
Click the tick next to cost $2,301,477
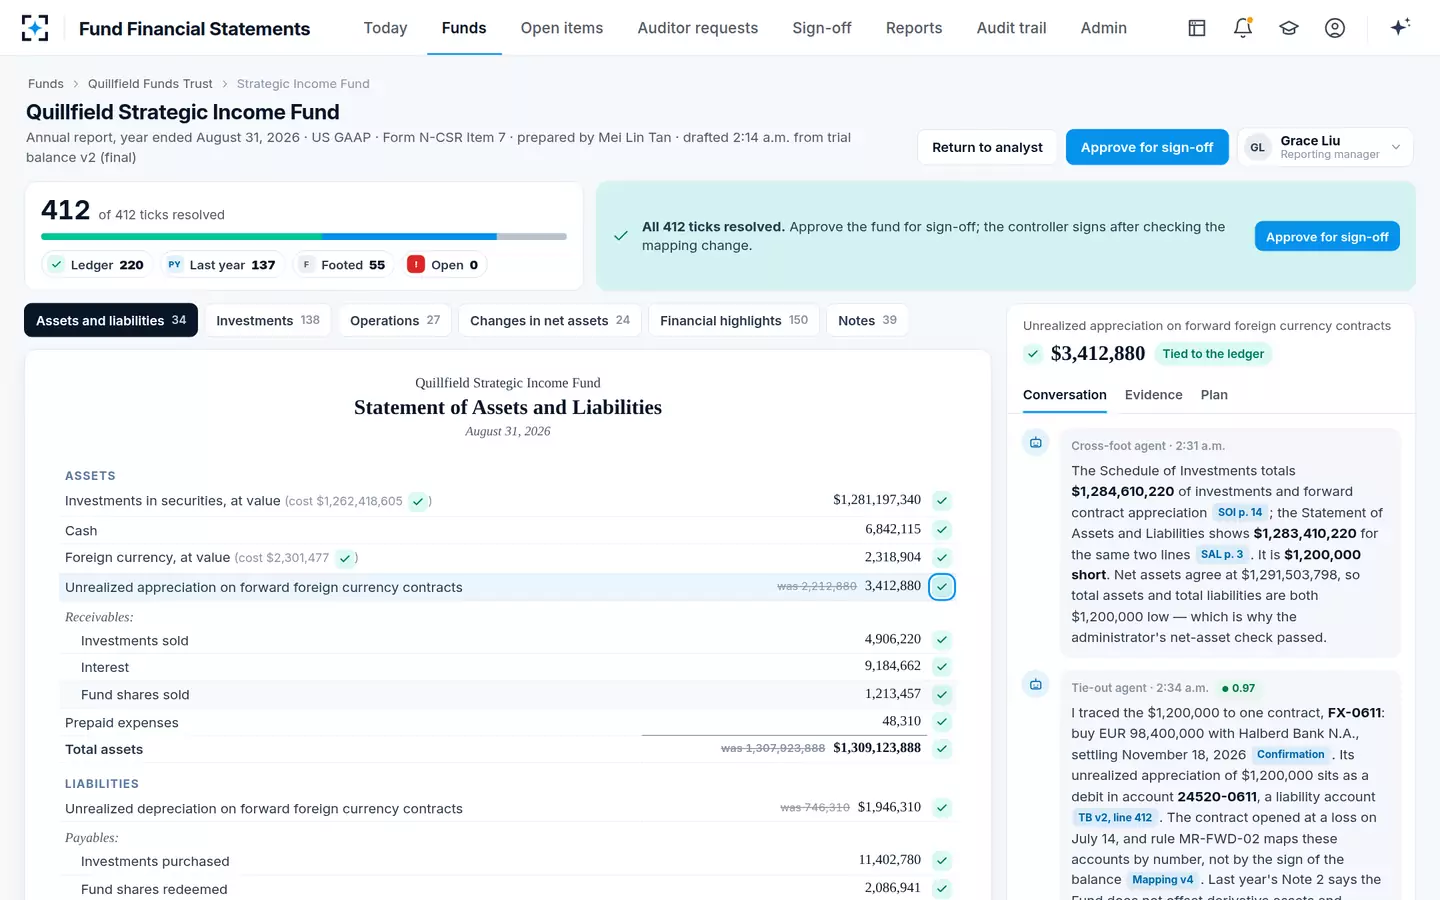pyautogui.click(x=345, y=558)
